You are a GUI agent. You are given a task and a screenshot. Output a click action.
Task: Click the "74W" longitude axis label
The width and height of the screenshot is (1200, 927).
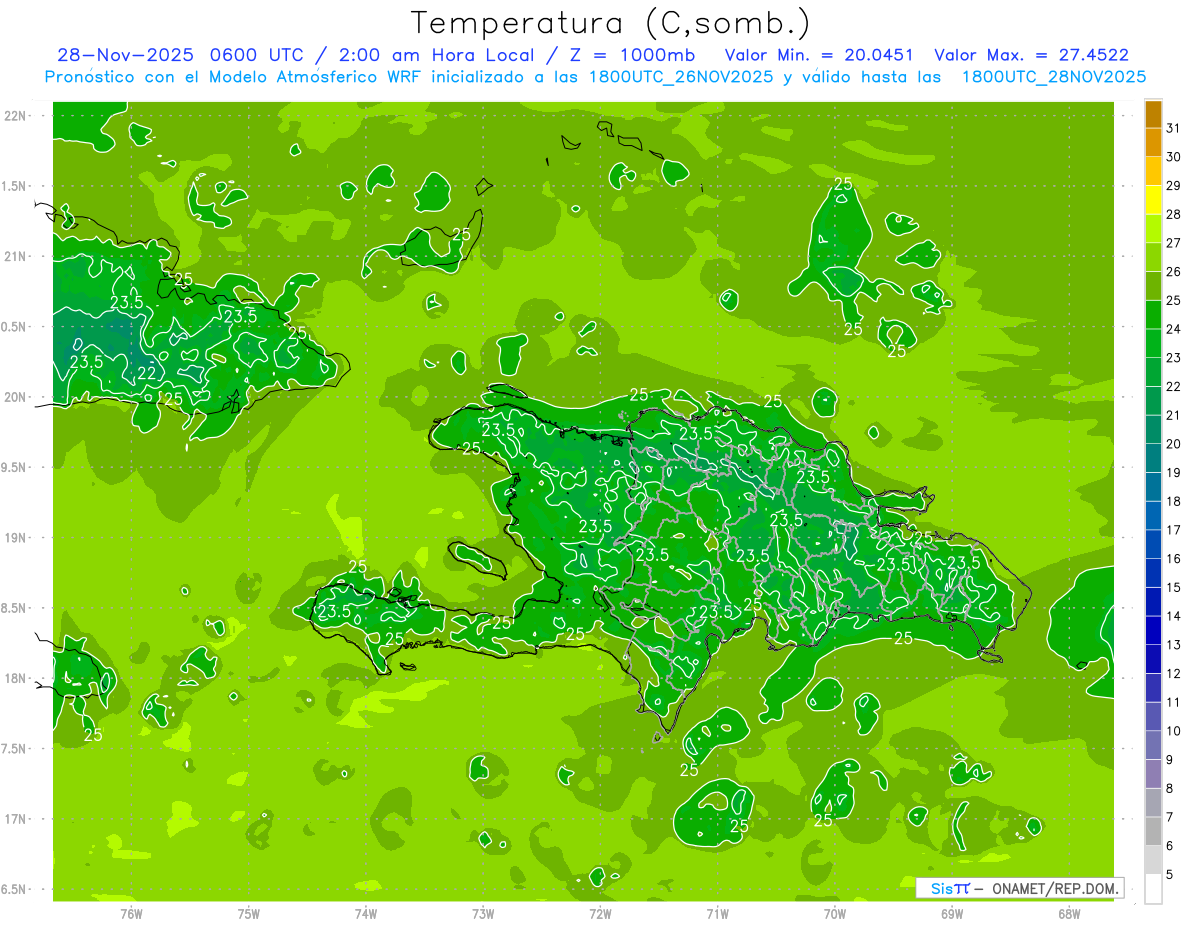pos(366,913)
